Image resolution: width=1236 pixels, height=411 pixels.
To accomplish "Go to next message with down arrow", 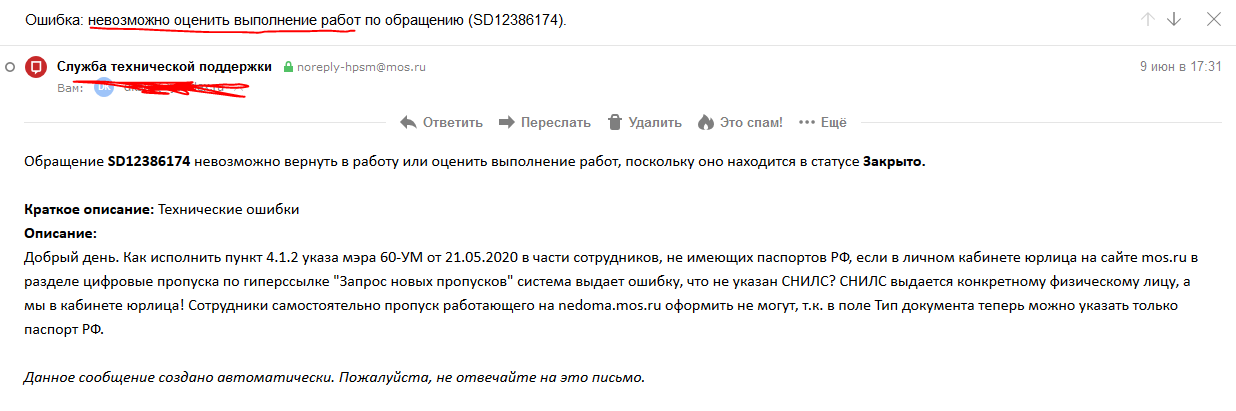I will click(1174, 19).
